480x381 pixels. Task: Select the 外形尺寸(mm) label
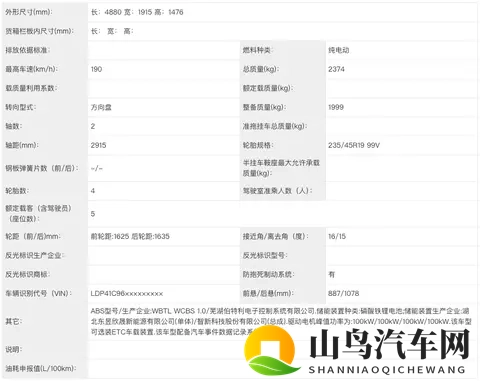[29, 12]
